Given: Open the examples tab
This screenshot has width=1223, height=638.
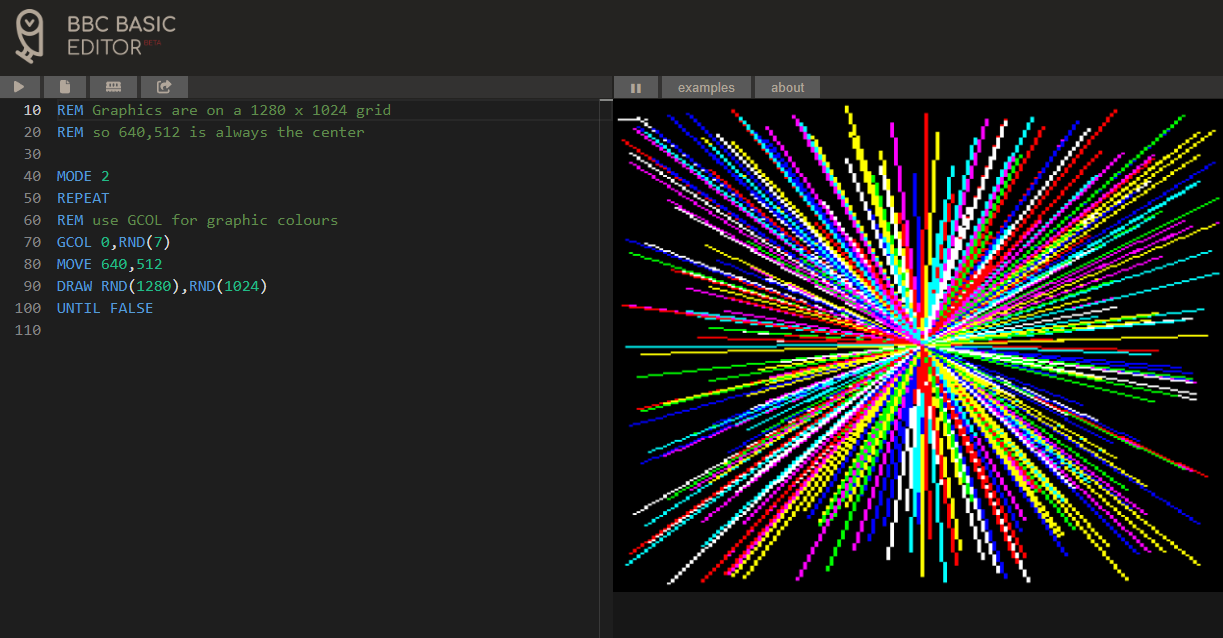Looking at the screenshot, I should tap(706, 88).
